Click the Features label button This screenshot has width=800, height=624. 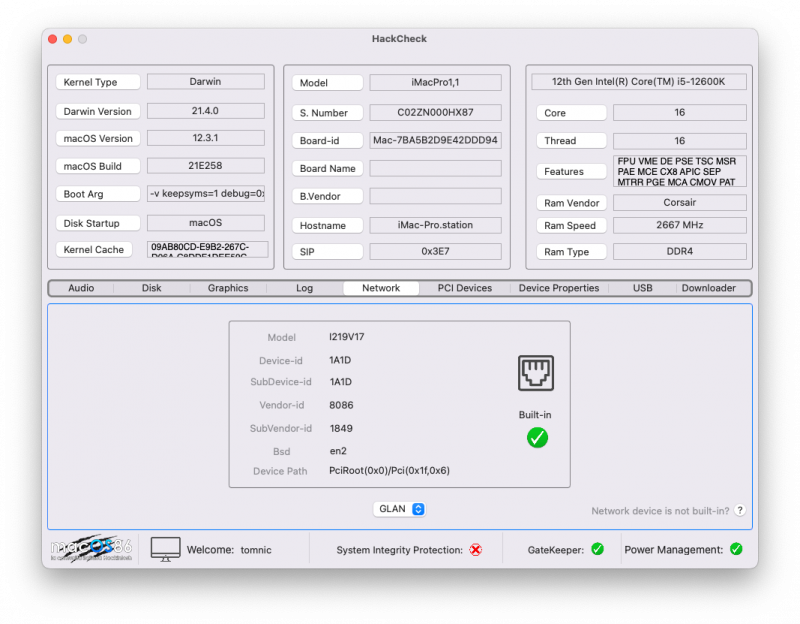[x=571, y=171]
